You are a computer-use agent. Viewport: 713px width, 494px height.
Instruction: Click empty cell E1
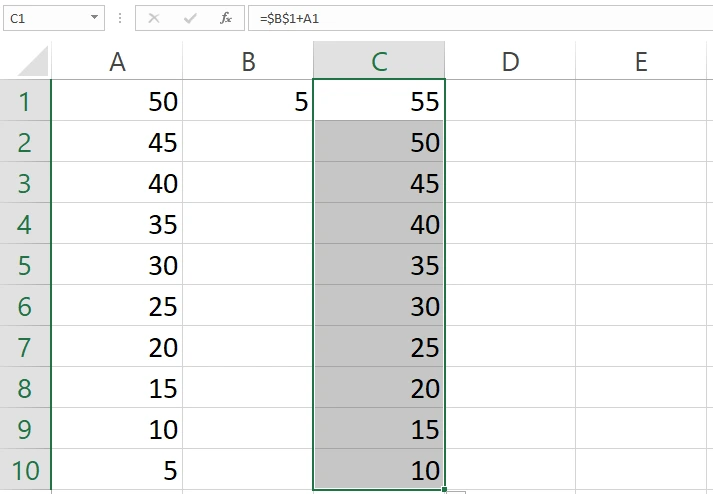[641, 101]
